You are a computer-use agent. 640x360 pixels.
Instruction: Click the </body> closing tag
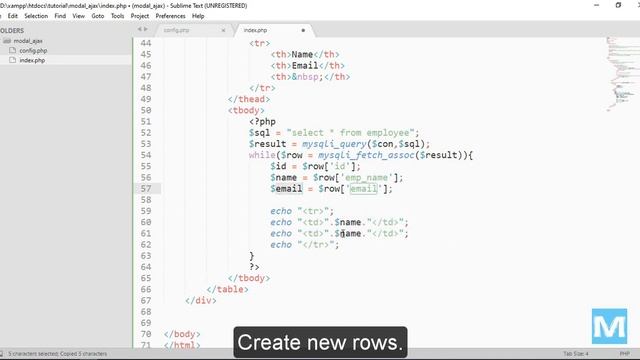point(182,334)
